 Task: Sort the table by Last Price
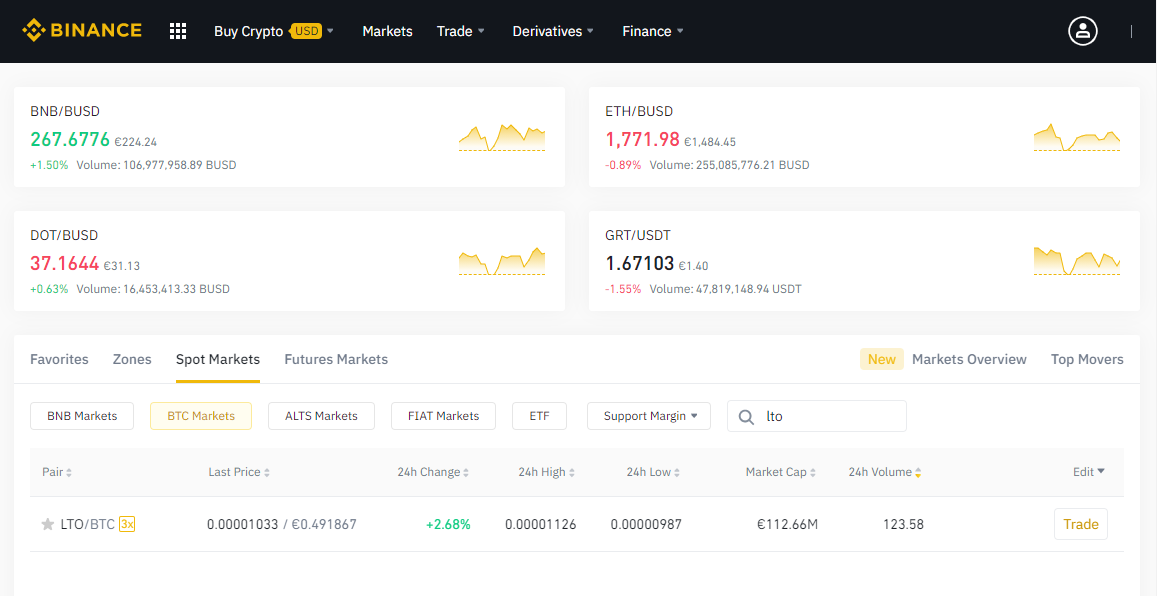[x=238, y=472]
